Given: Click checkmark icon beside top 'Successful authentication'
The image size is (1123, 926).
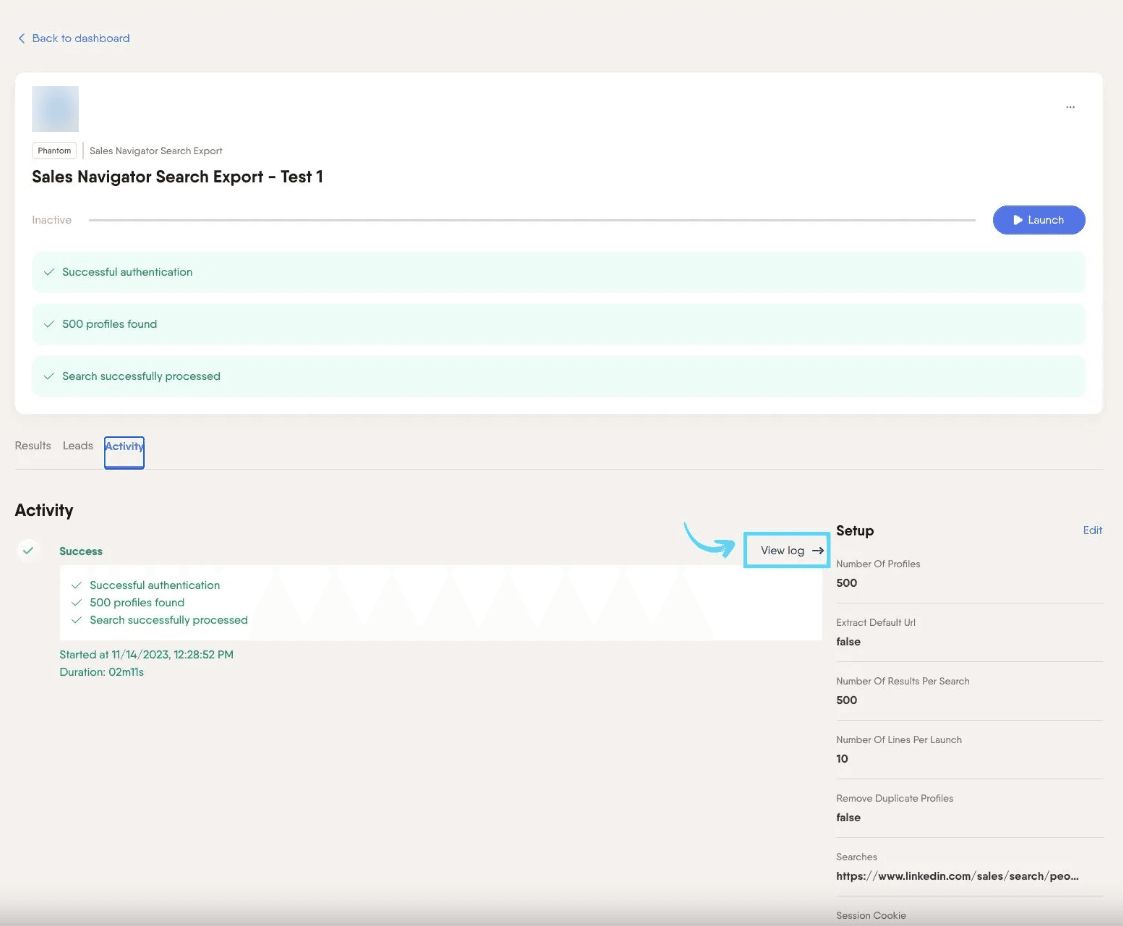Looking at the screenshot, I should click(49, 272).
